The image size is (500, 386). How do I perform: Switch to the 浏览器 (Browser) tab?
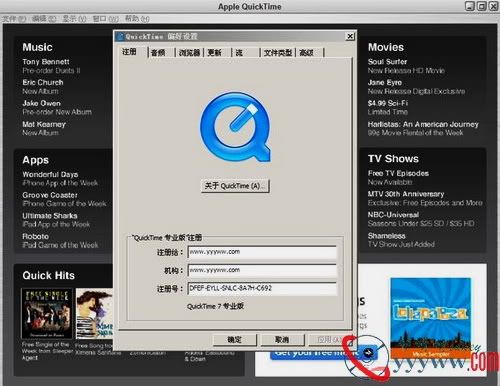pos(189,53)
